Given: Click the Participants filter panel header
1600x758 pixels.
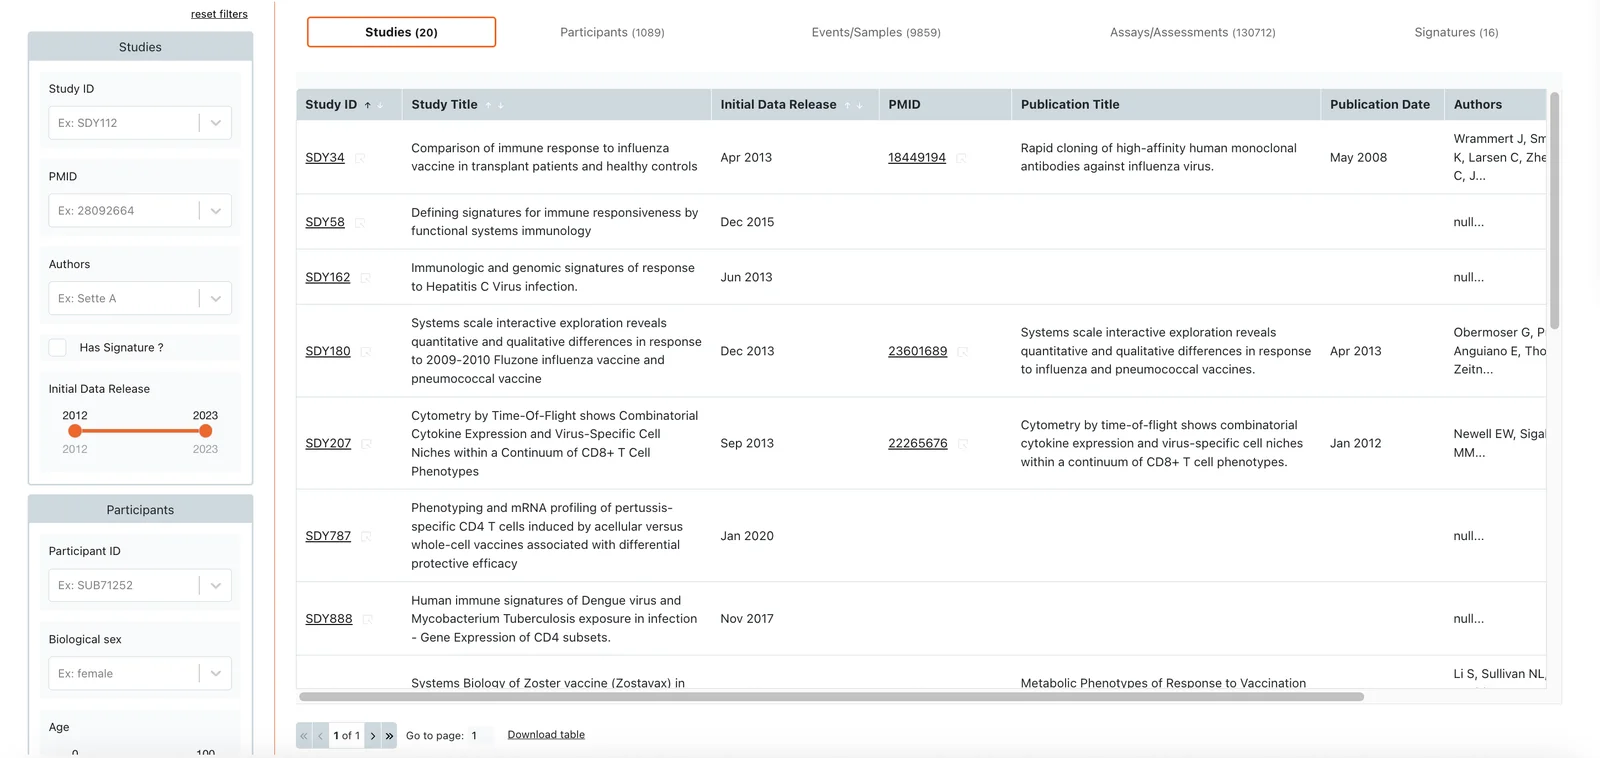Looking at the screenshot, I should click(x=140, y=510).
